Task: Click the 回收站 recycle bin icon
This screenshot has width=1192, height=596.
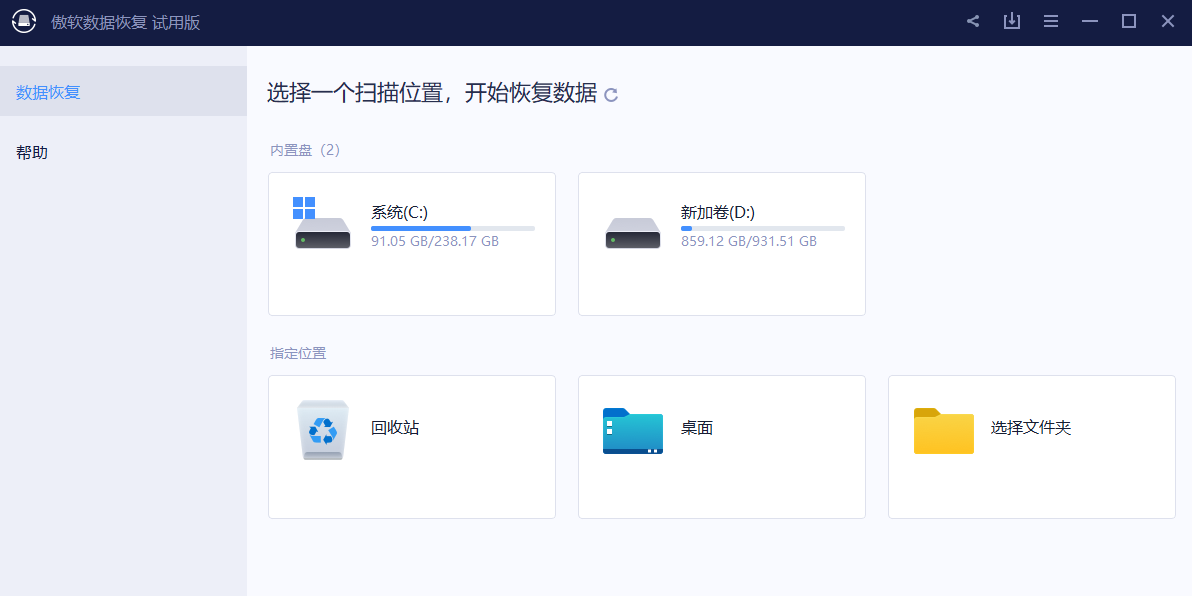Action: [x=322, y=431]
